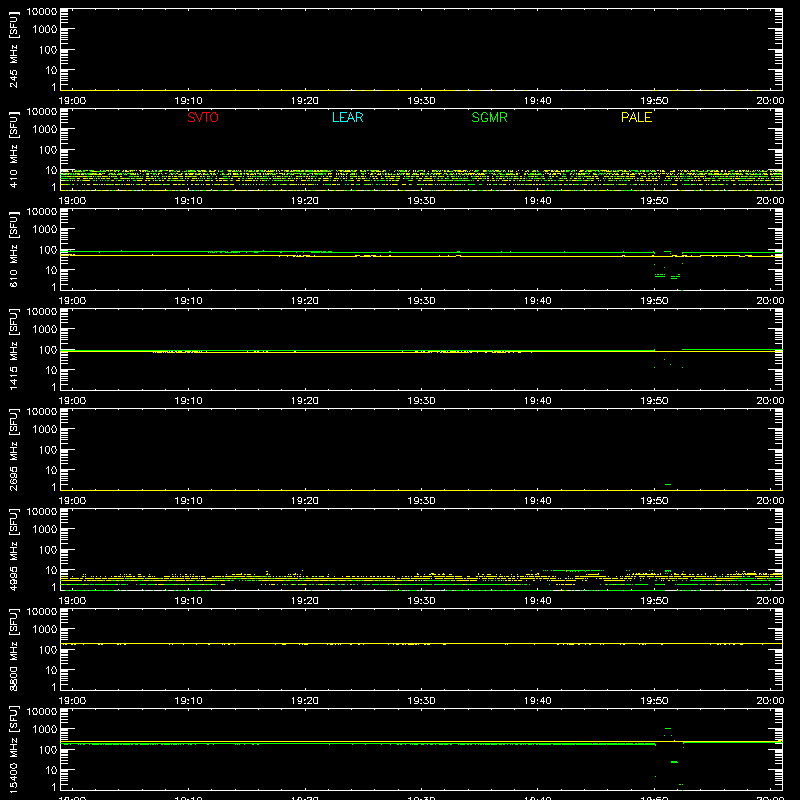The width and height of the screenshot is (800, 800).
Task: Click 19:20 time label under 8800 MHz plot
Action: pyautogui.click(x=305, y=701)
